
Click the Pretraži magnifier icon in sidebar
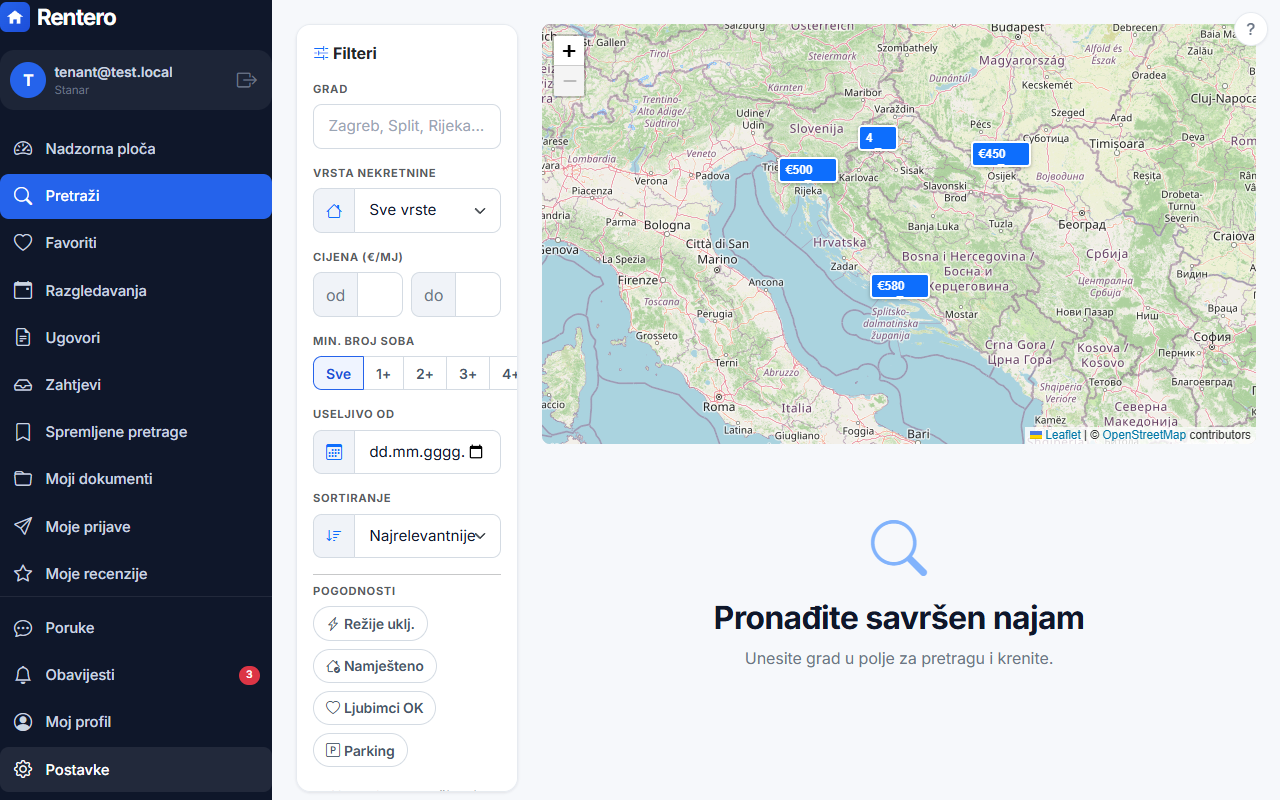click(23, 196)
